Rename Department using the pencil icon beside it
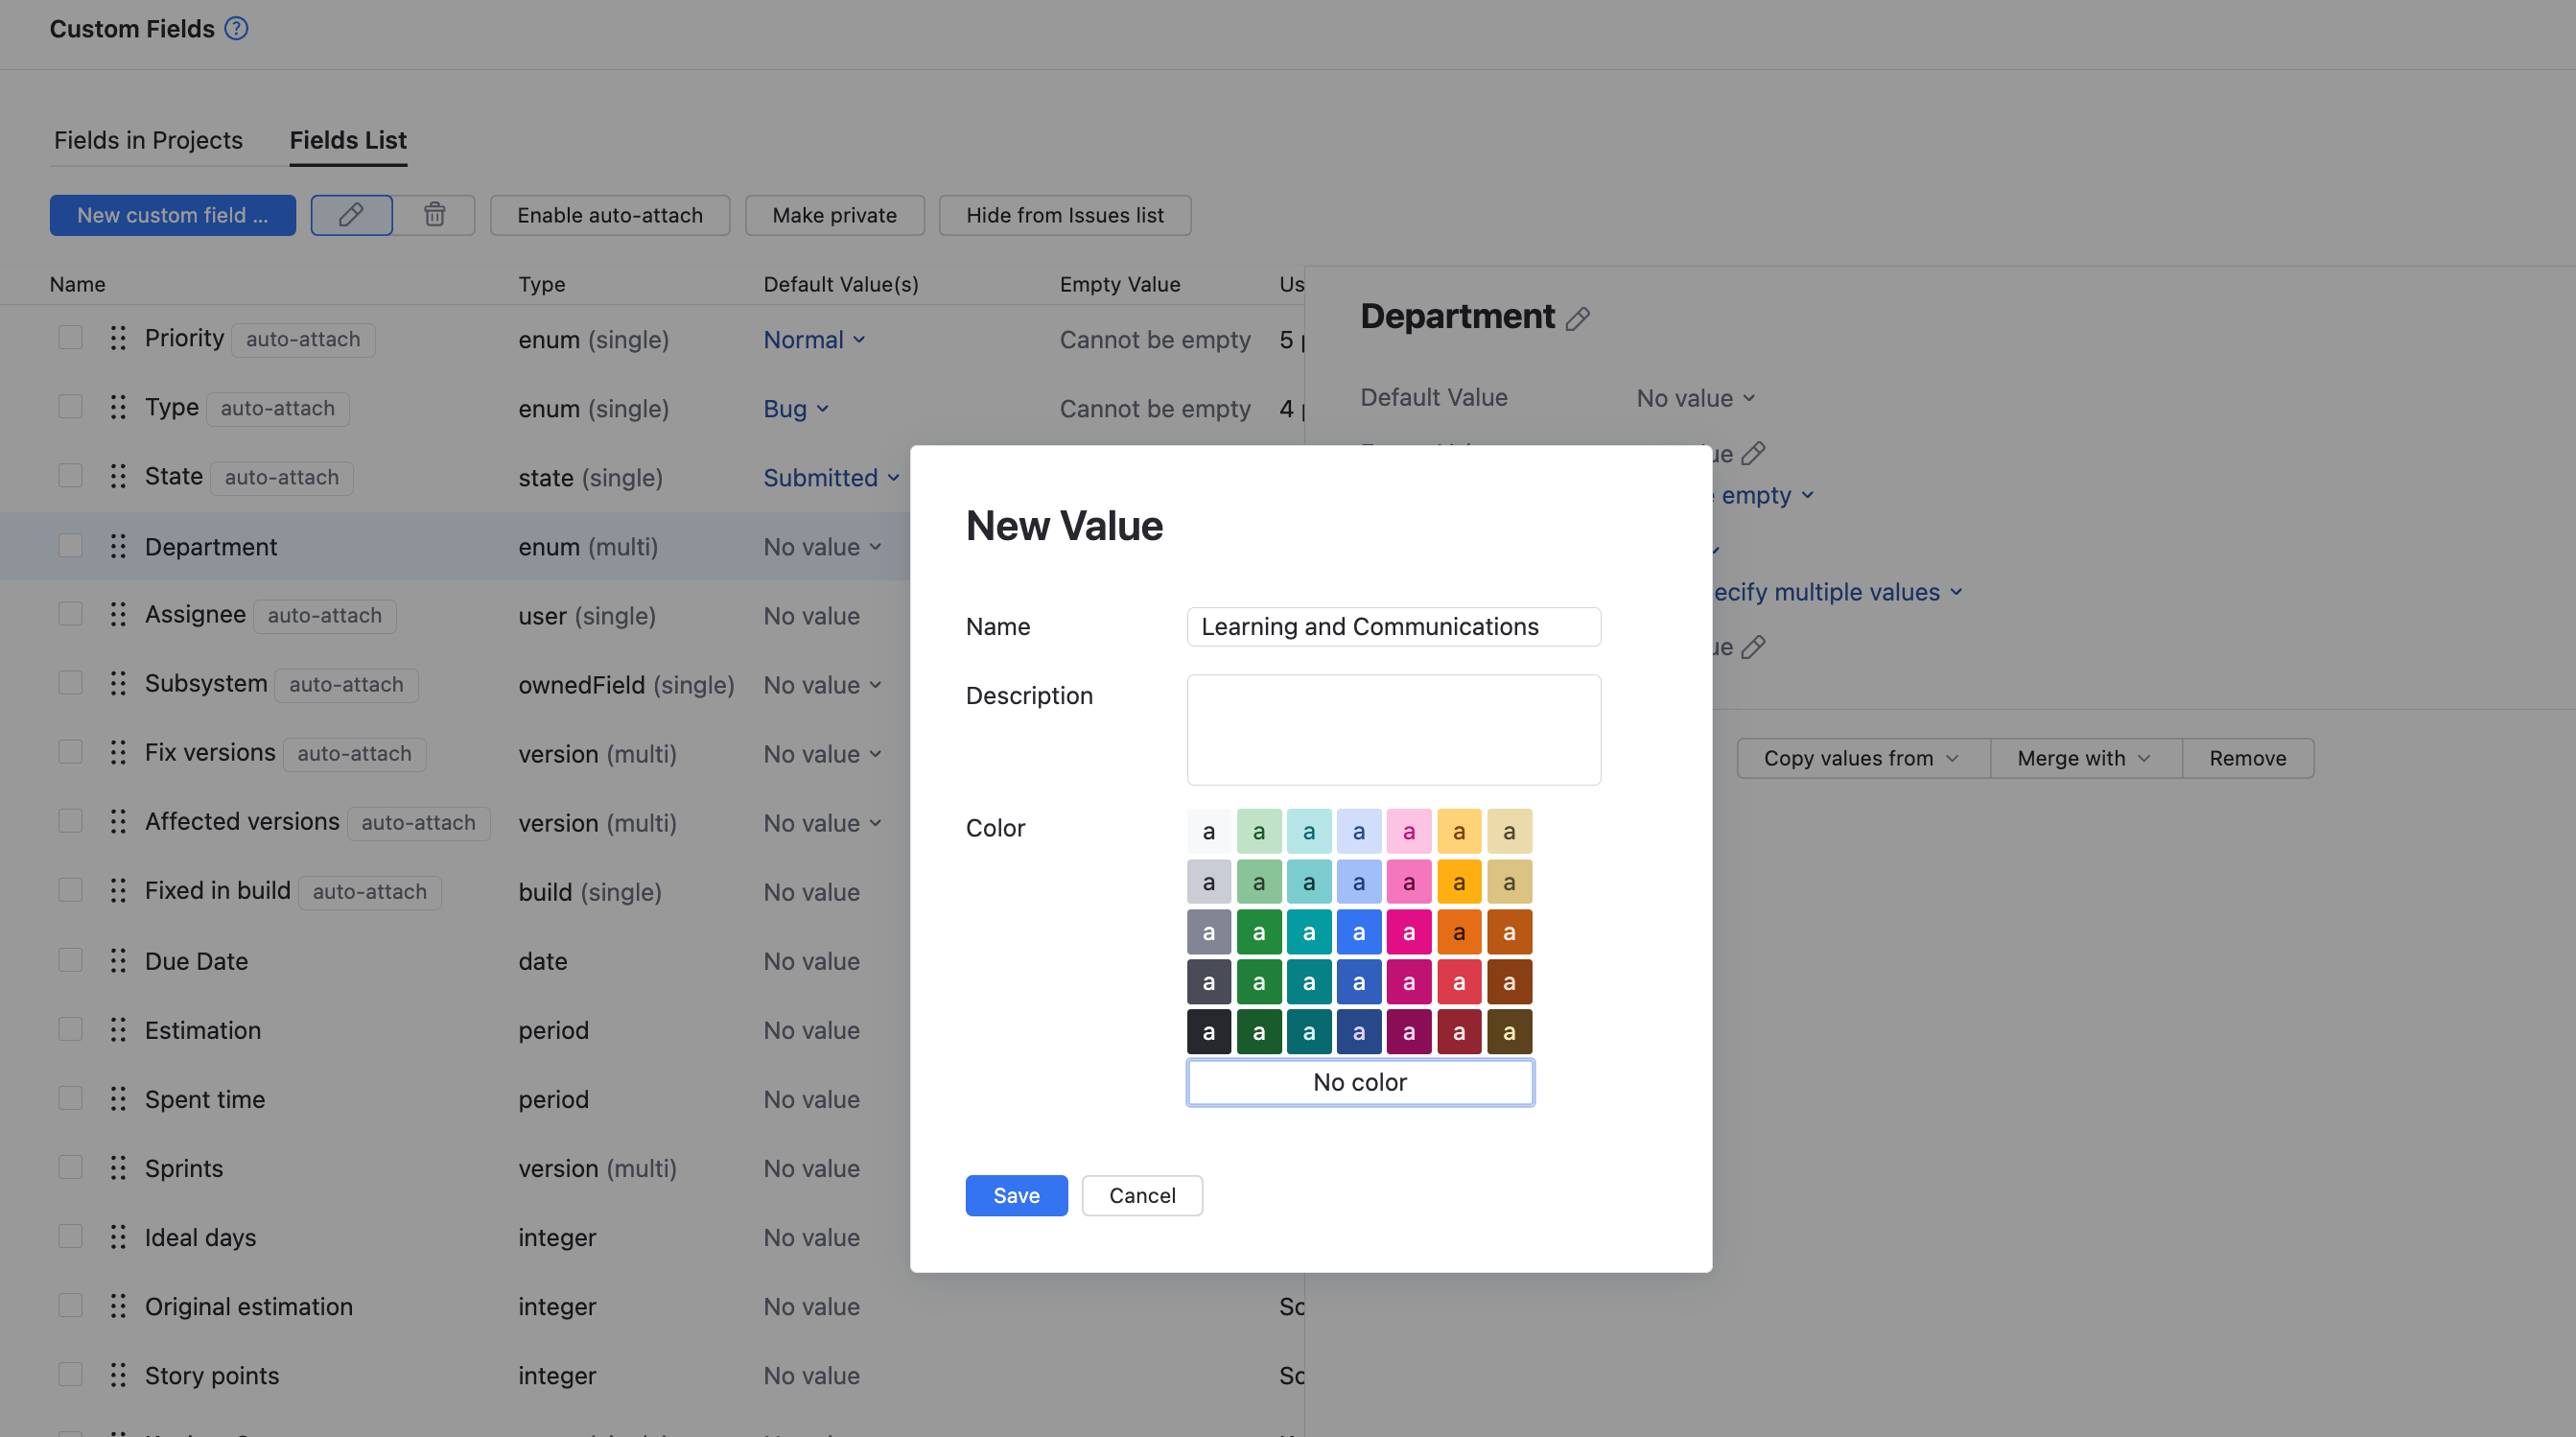This screenshot has width=2576, height=1437. point(1580,318)
